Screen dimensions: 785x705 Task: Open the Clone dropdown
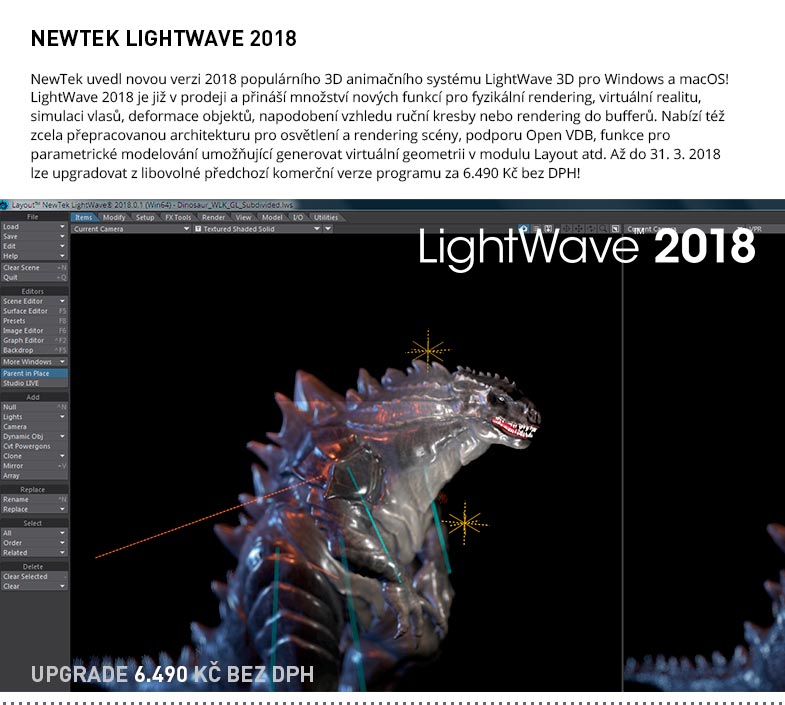[34, 456]
